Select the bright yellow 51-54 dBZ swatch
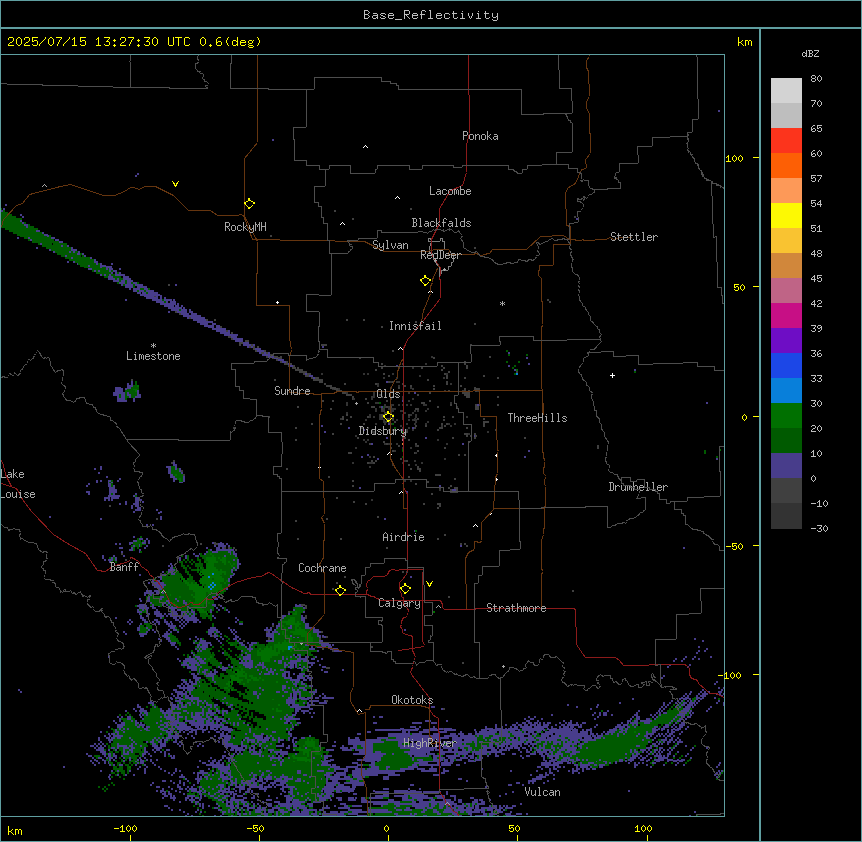862x842 pixels. tap(786, 215)
